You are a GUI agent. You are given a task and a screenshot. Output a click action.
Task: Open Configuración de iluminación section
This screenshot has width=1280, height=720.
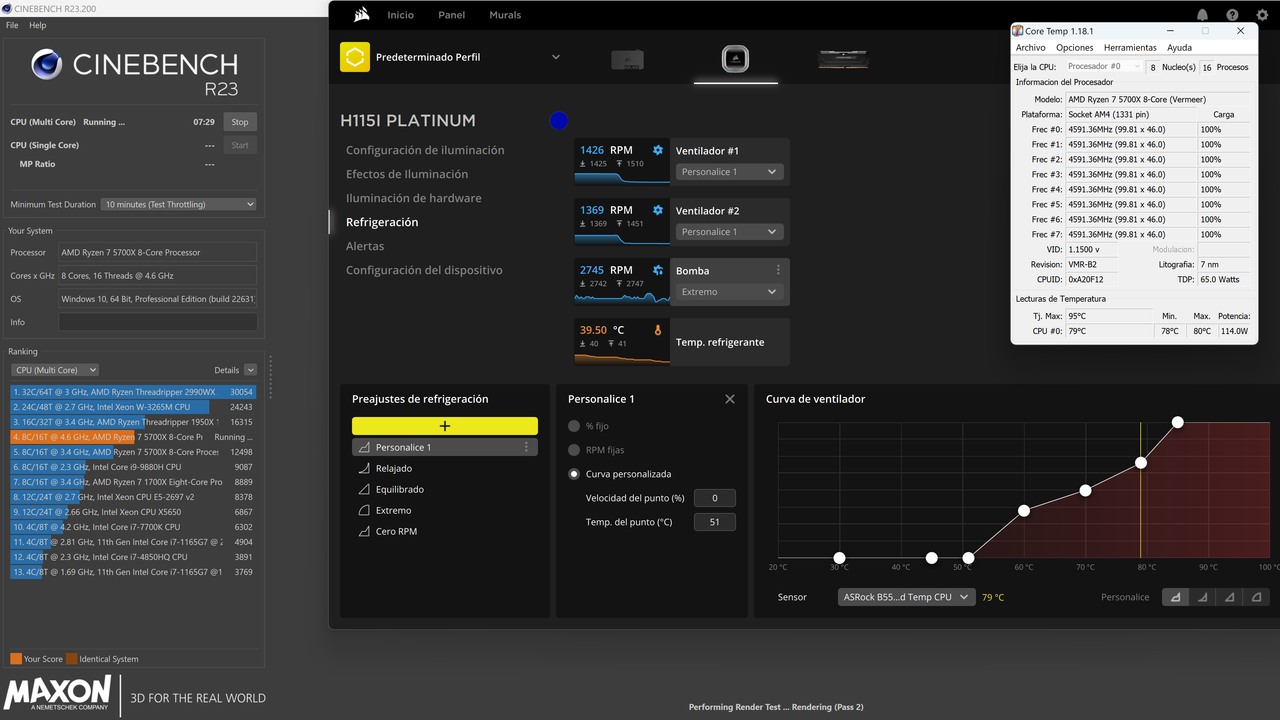[x=425, y=150]
